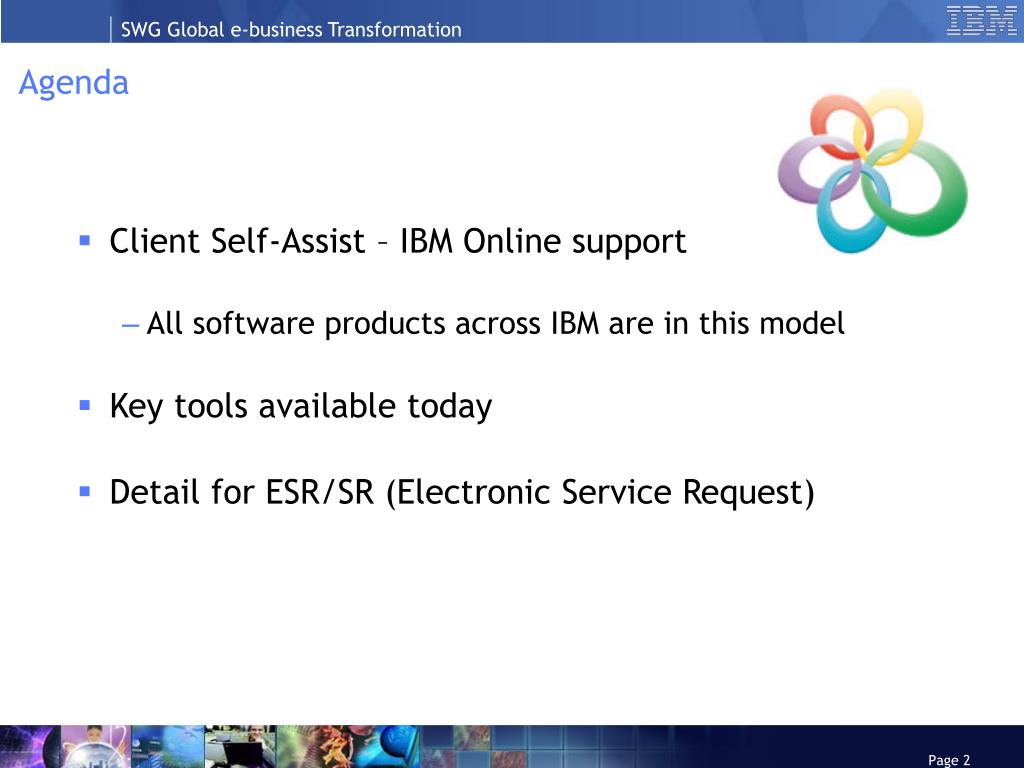This screenshot has width=1024, height=768.
Task: Click the colorful interlocking rings logo
Action: (872, 170)
